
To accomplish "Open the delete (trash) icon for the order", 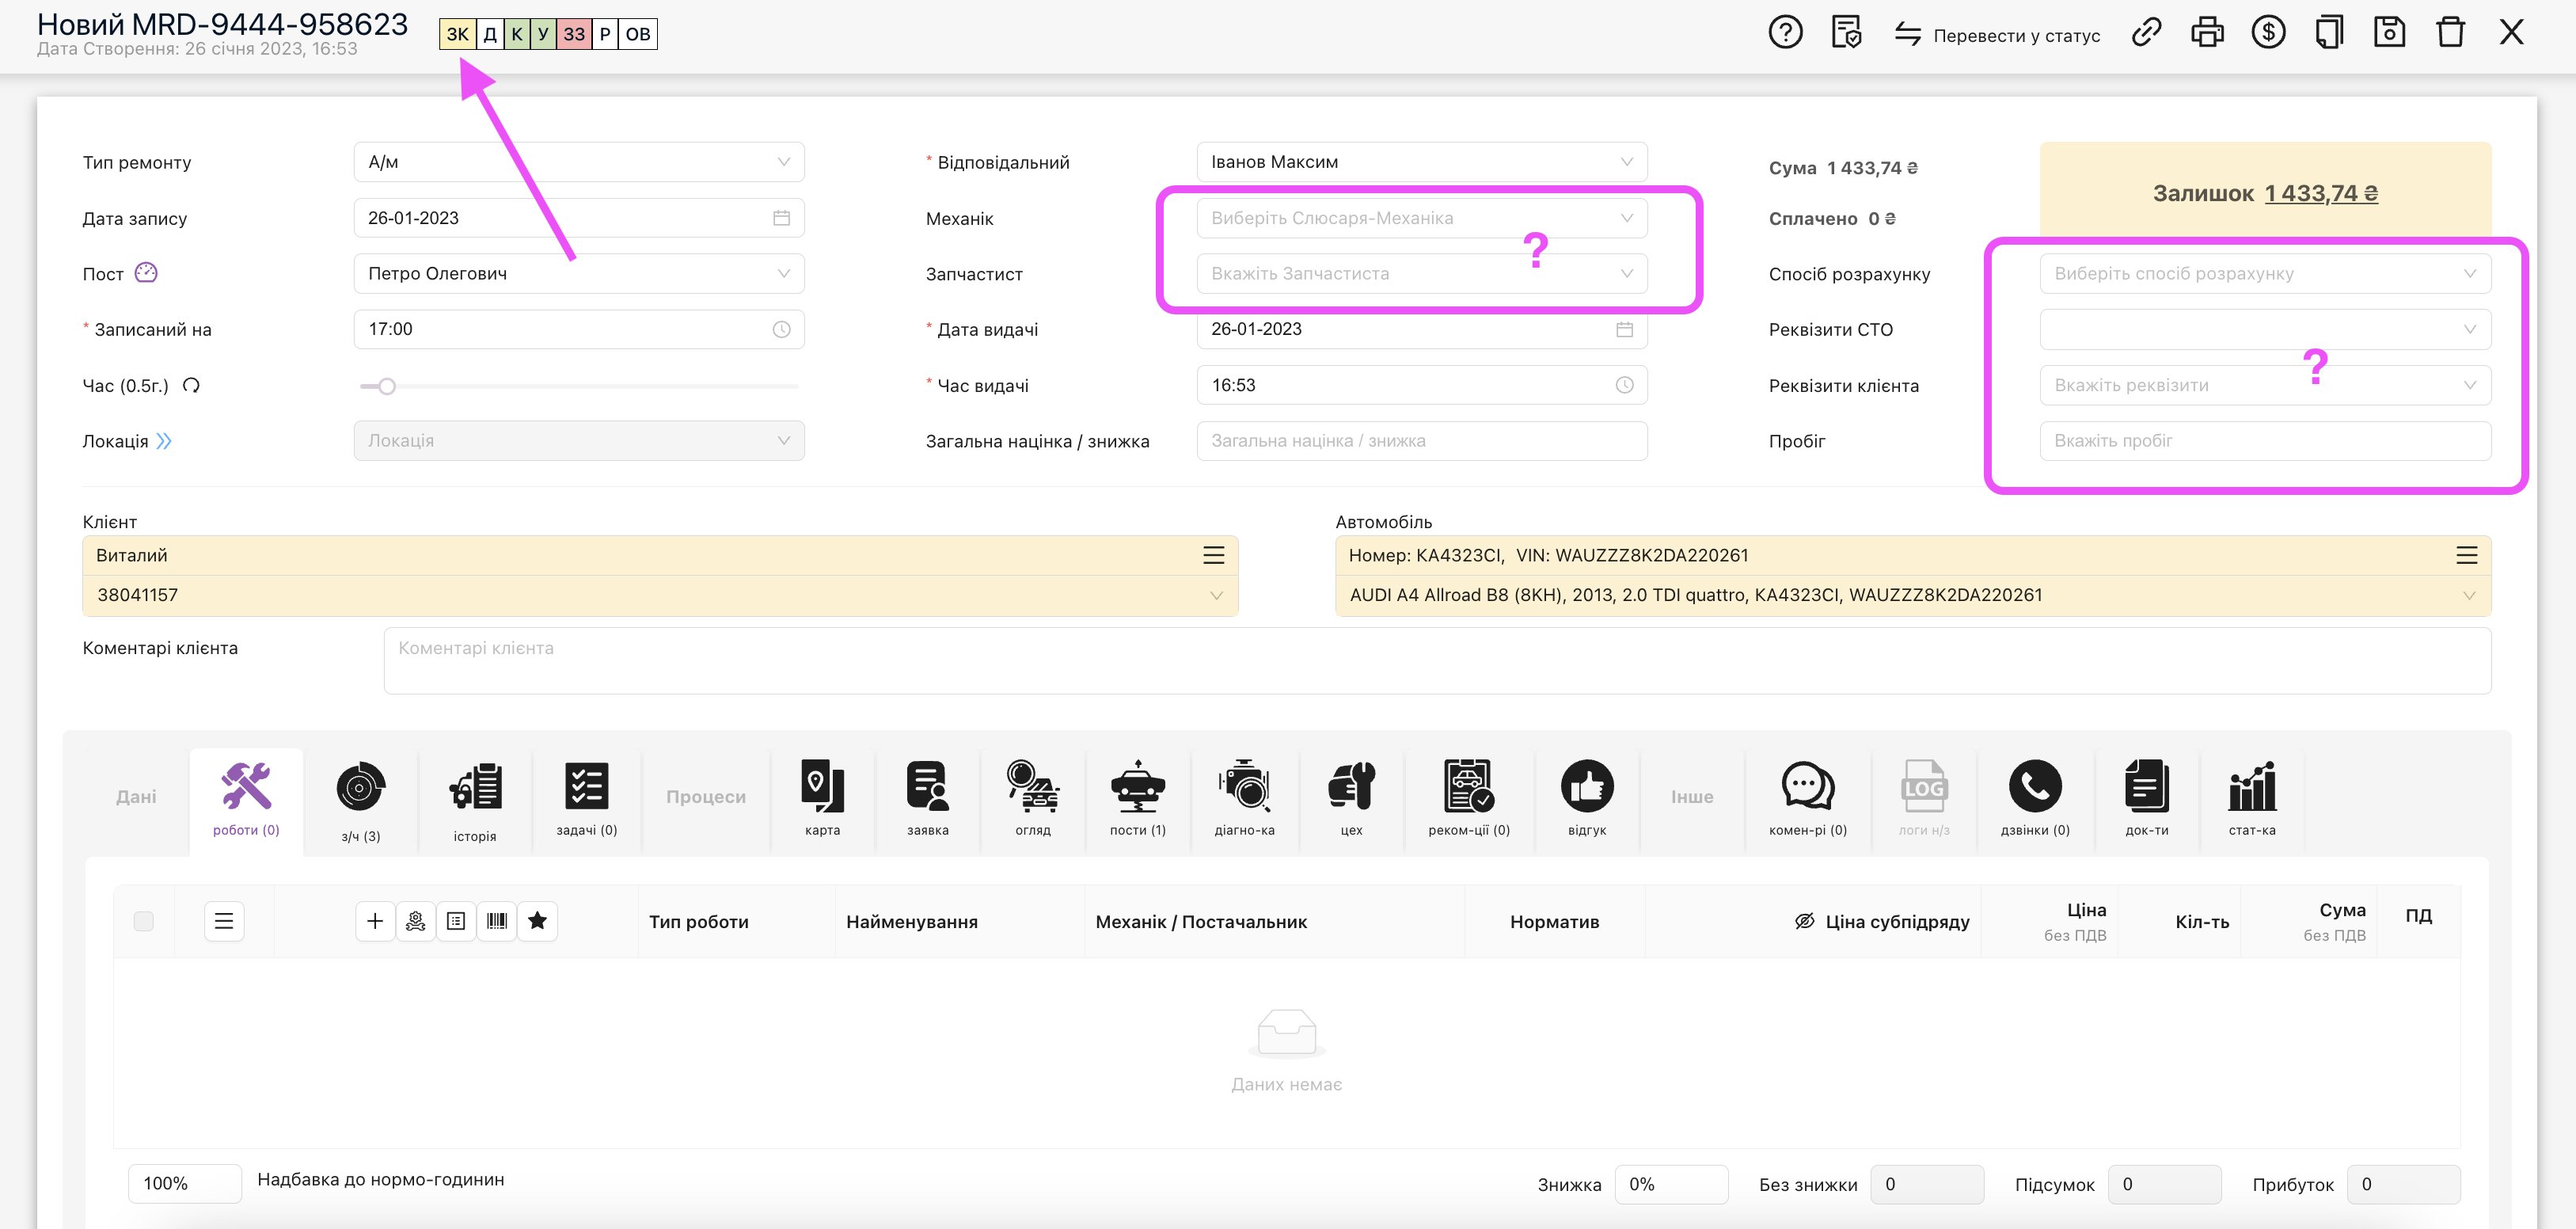I will 2451,32.
